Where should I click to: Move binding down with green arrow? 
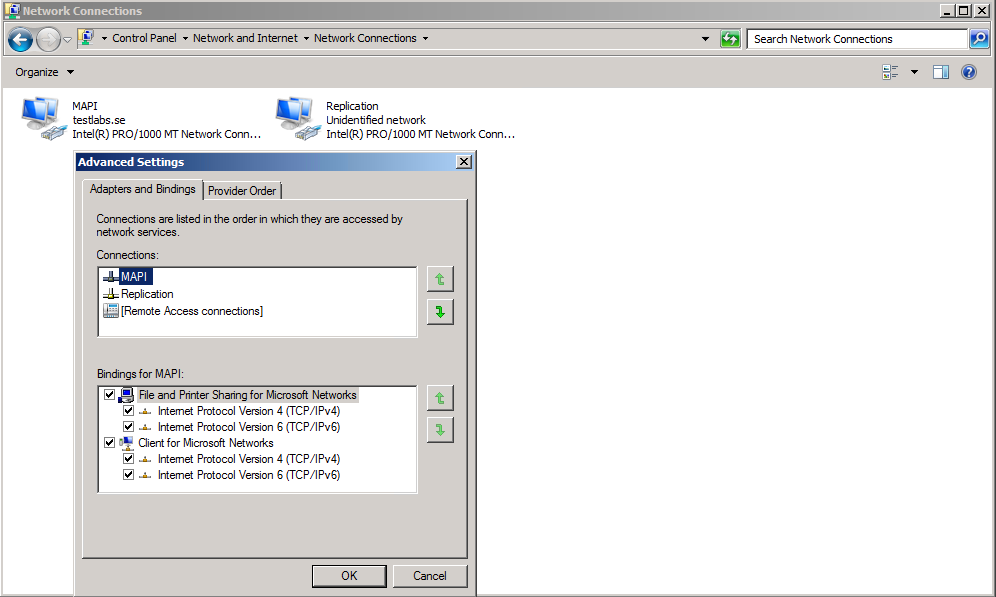tap(440, 430)
